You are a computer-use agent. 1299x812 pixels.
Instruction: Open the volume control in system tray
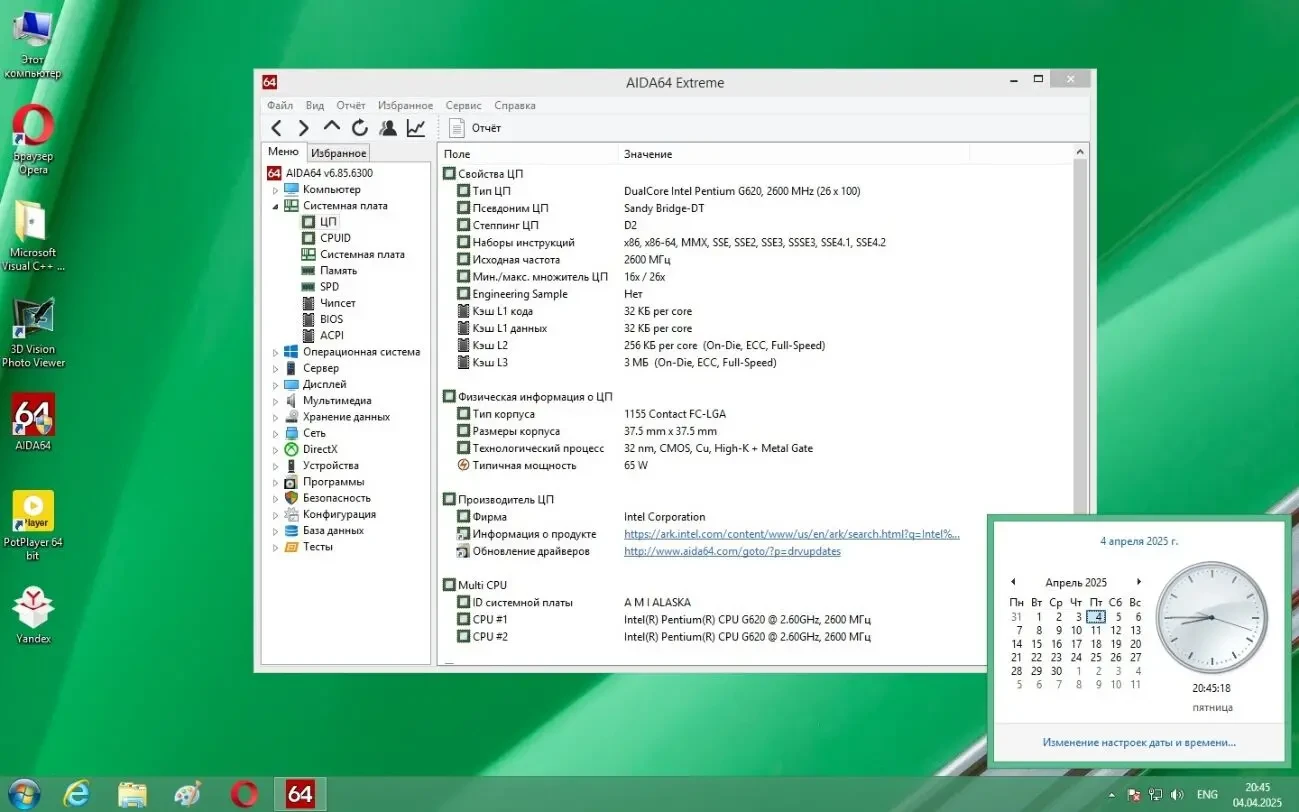pyautogui.click(x=1177, y=794)
